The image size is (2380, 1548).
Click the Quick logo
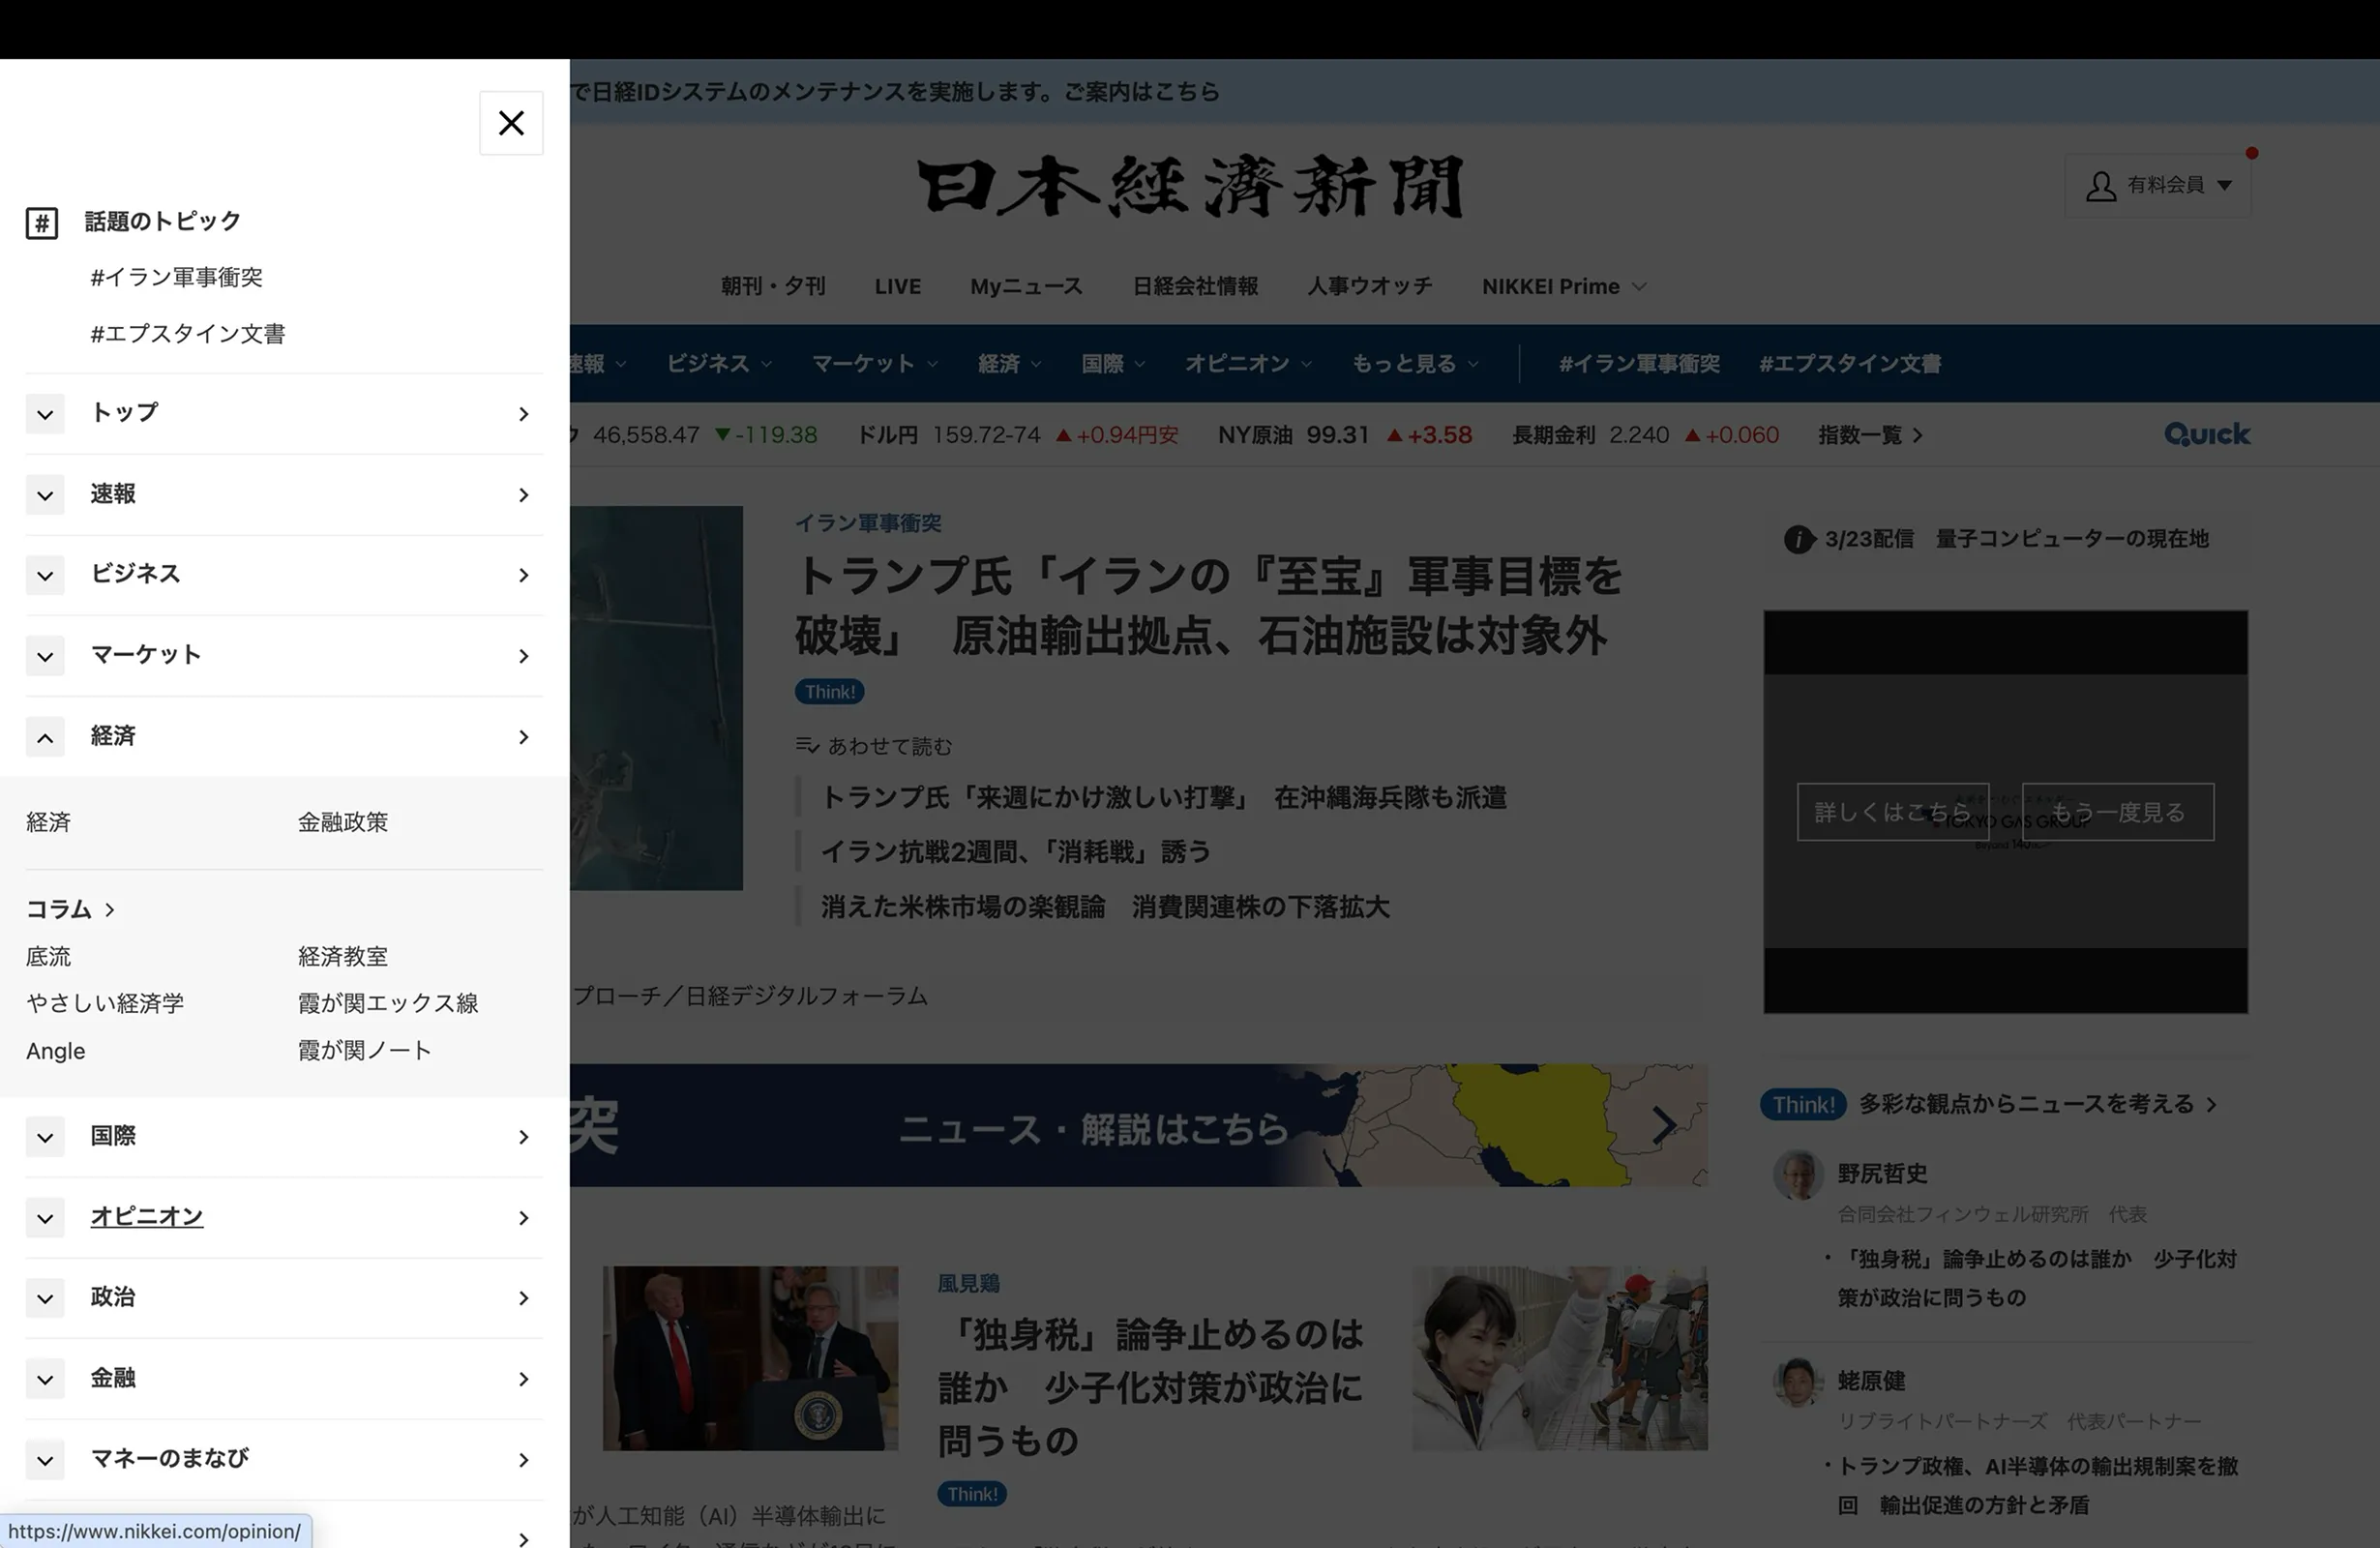click(2207, 434)
